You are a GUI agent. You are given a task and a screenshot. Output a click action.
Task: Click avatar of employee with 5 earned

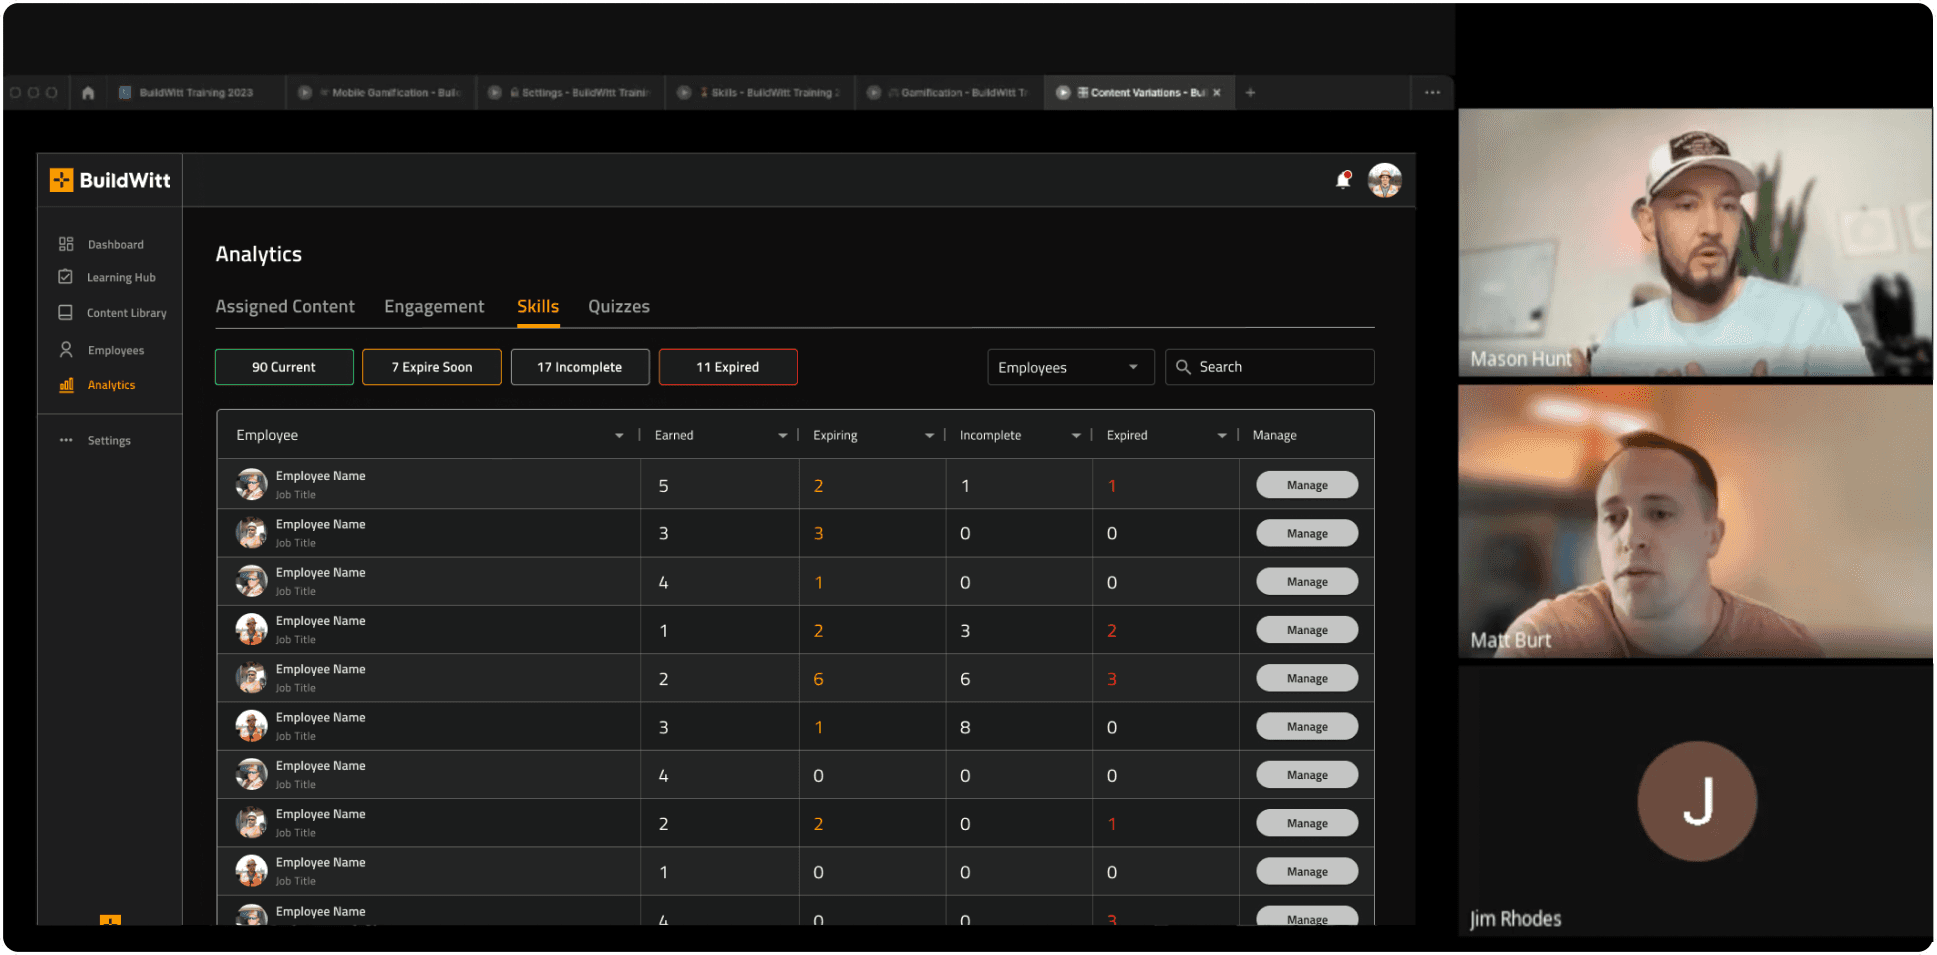tap(251, 484)
